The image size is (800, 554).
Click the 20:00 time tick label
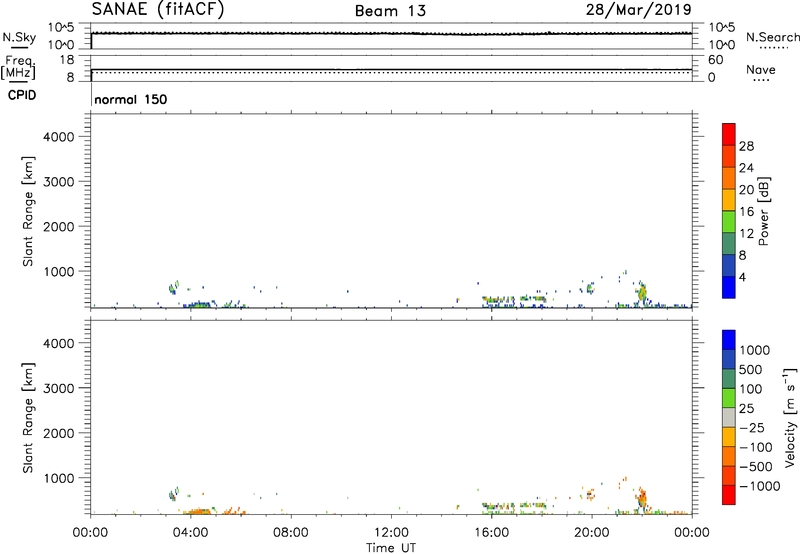click(591, 533)
